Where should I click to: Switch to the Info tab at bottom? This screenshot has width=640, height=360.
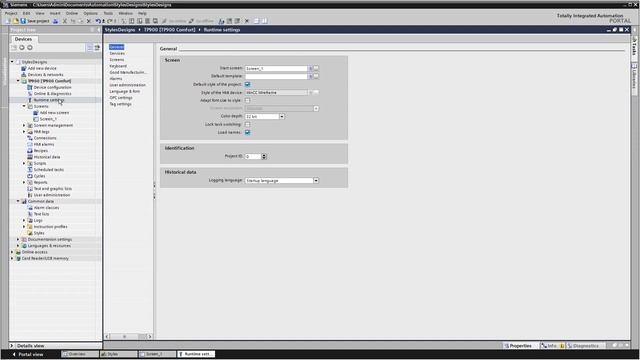tap(552, 346)
